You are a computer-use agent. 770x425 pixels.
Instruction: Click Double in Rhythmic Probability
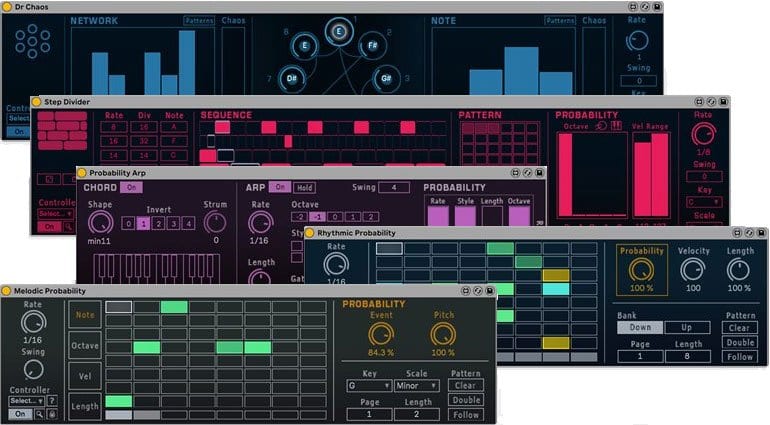(x=740, y=342)
